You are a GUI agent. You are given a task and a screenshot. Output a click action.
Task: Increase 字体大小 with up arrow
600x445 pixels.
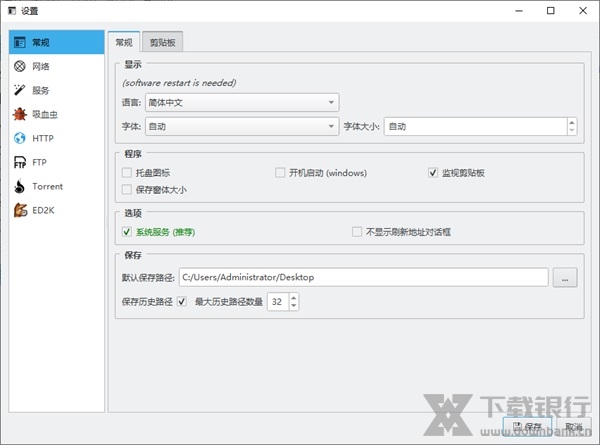(572, 122)
